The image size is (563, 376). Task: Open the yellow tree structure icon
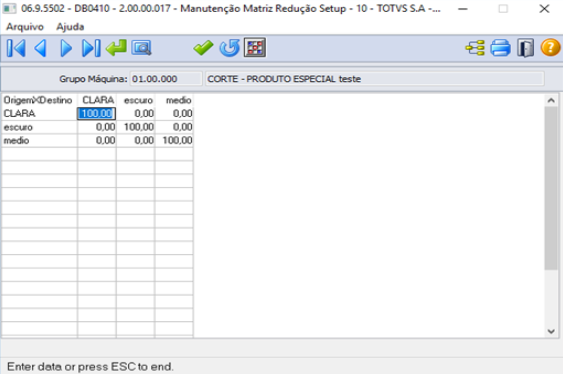tap(475, 48)
